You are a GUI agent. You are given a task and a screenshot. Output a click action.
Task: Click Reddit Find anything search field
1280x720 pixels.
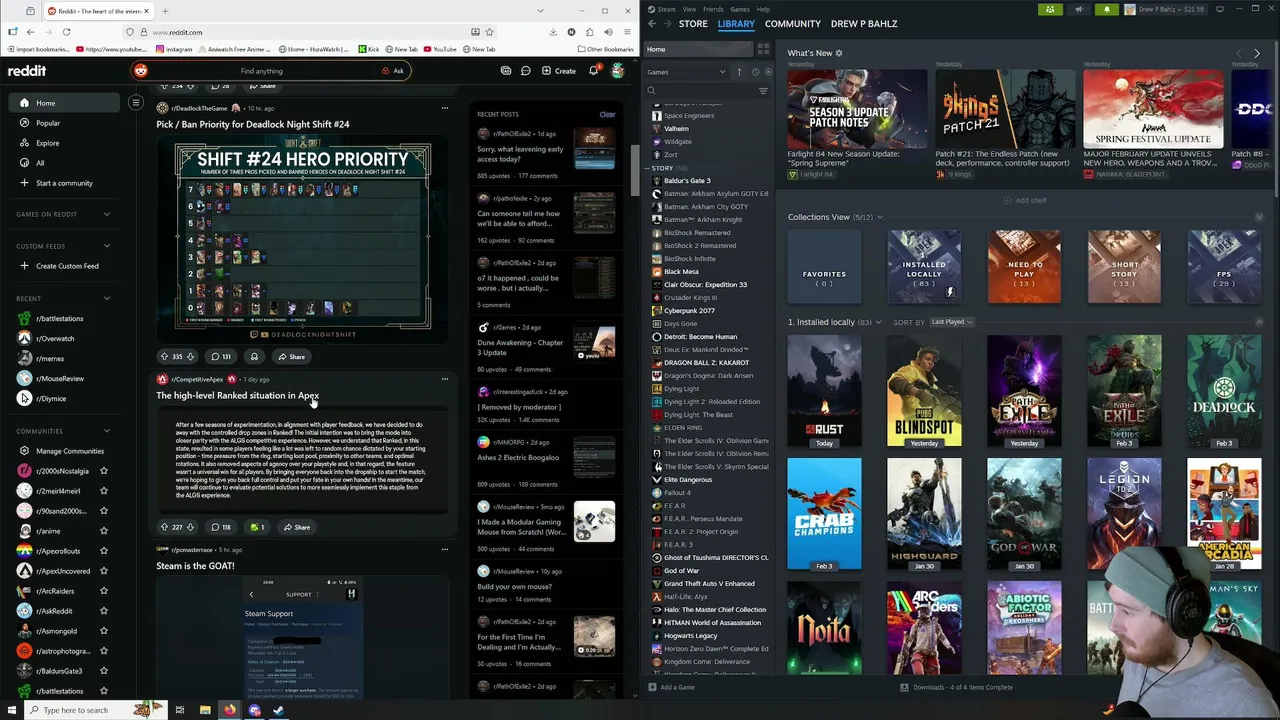click(x=261, y=71)
